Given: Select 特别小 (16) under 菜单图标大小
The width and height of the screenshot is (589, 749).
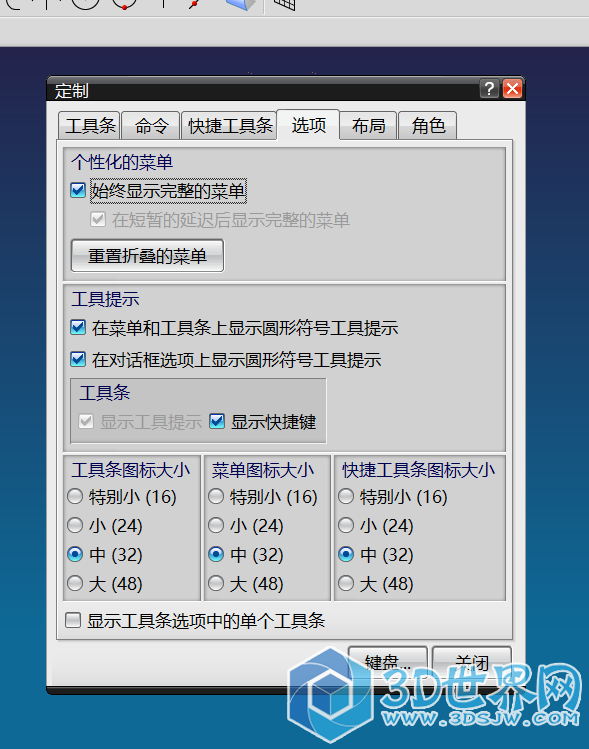Looking at the screenshot, I should pos(216,497).
